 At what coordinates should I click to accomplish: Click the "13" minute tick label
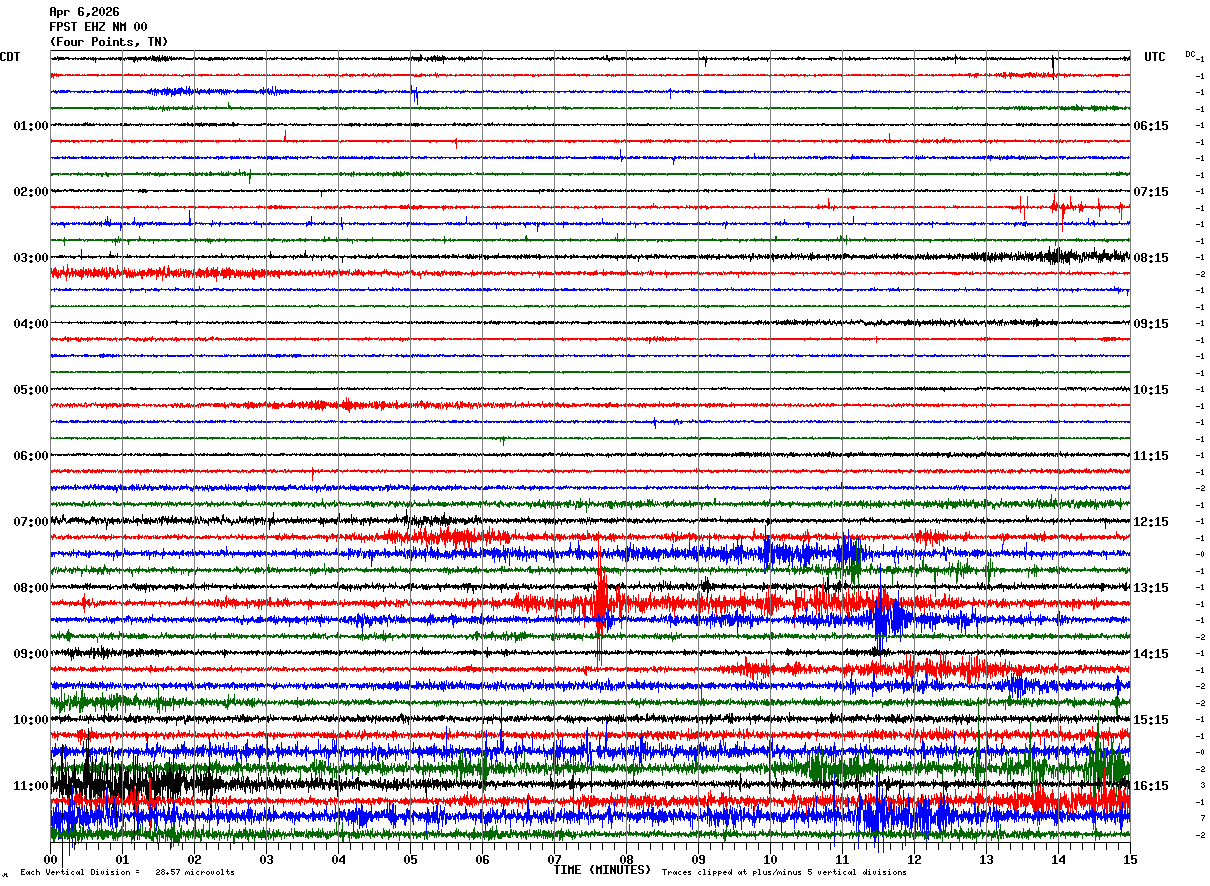(x=987, y=859)
